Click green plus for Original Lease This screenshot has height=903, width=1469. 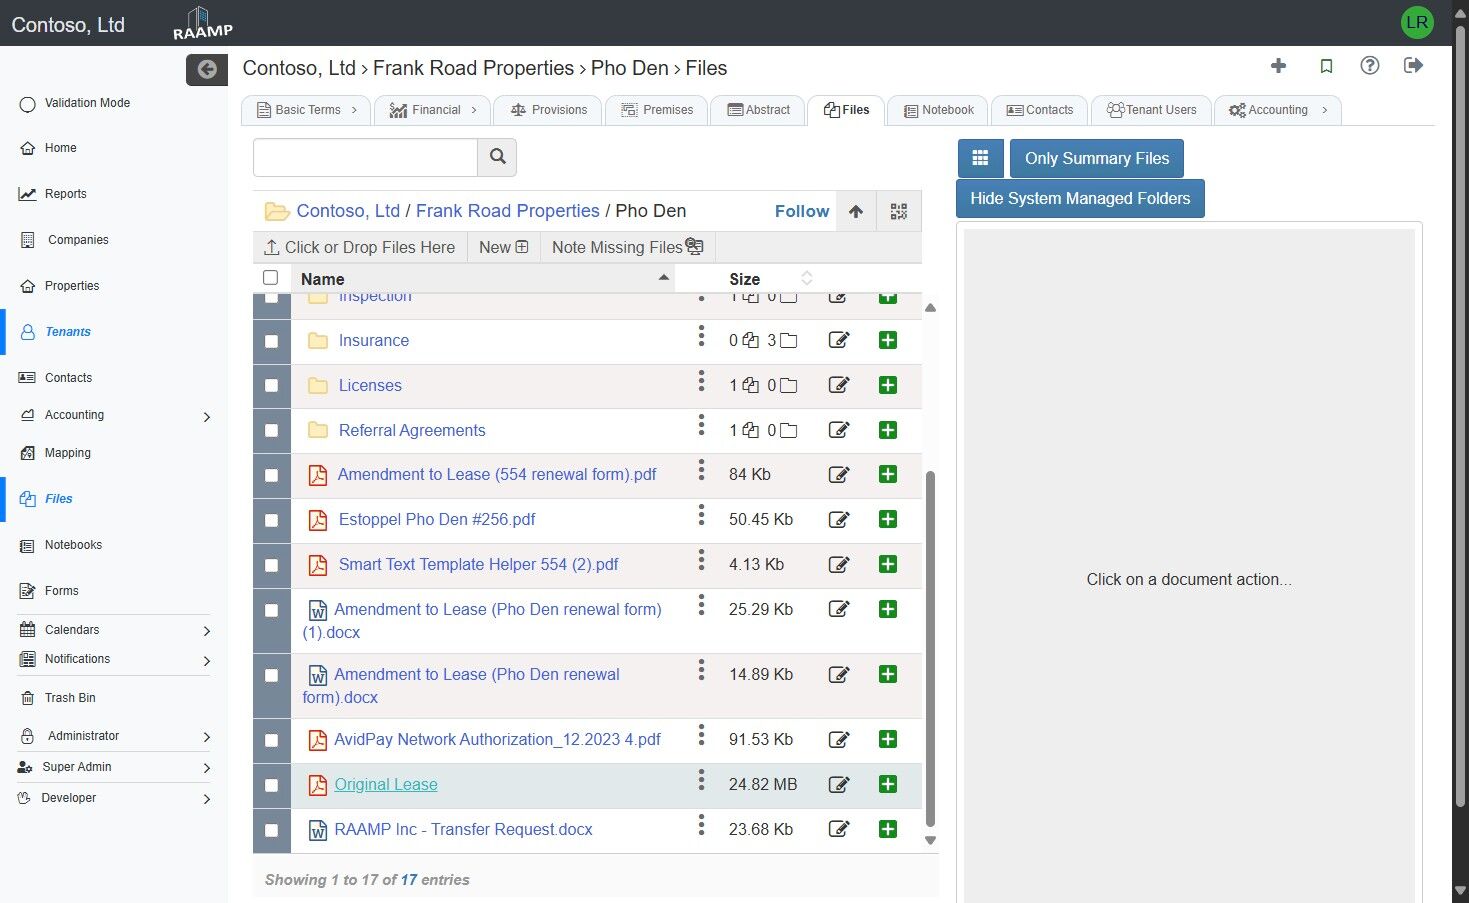click(x=887, y=785)
